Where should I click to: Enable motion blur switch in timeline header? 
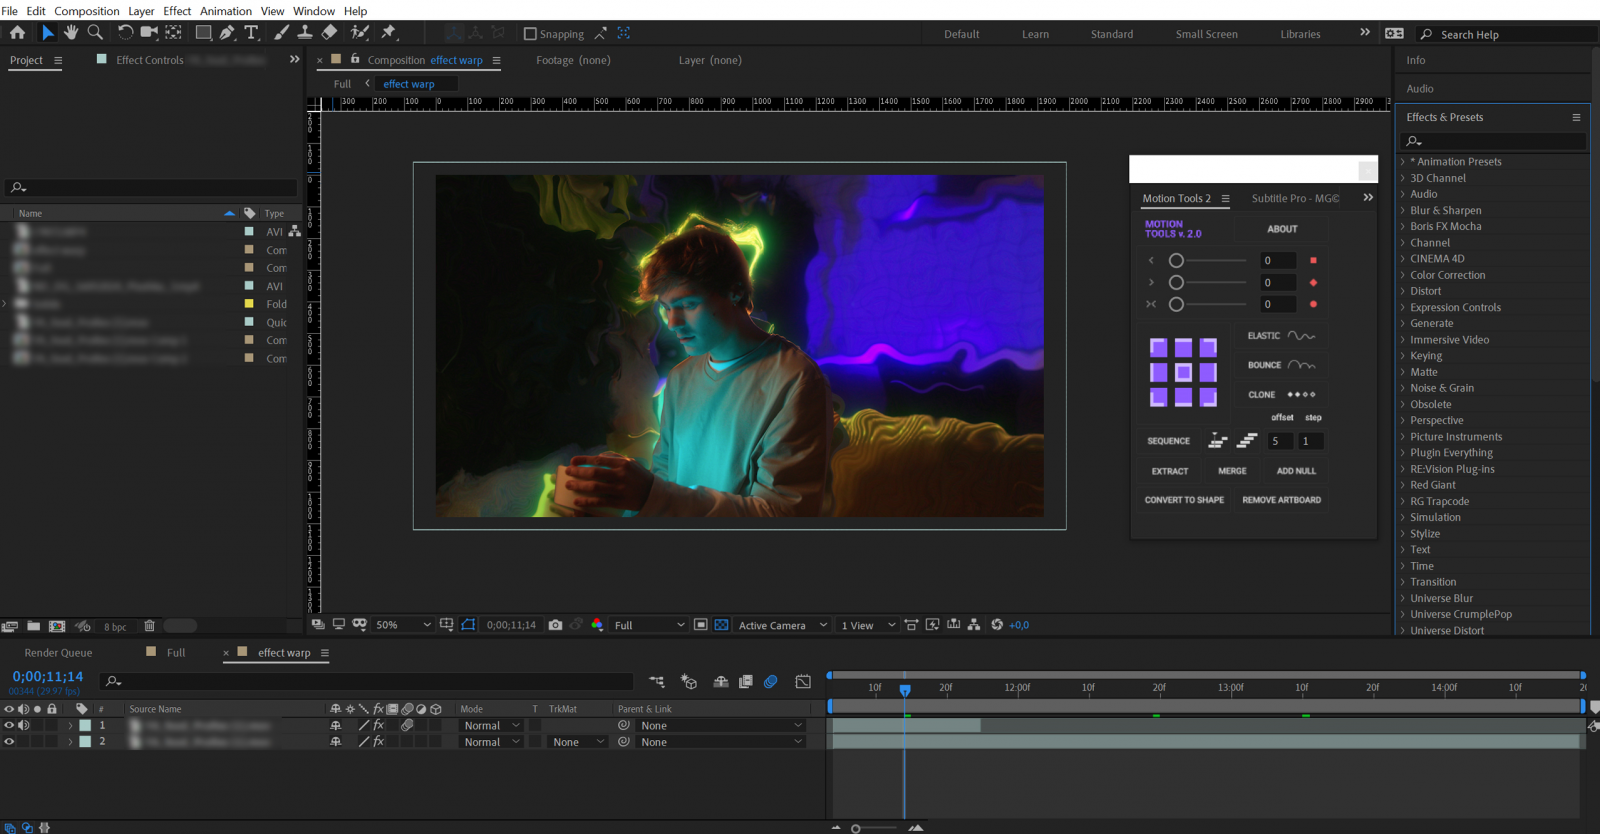point(770,682)
